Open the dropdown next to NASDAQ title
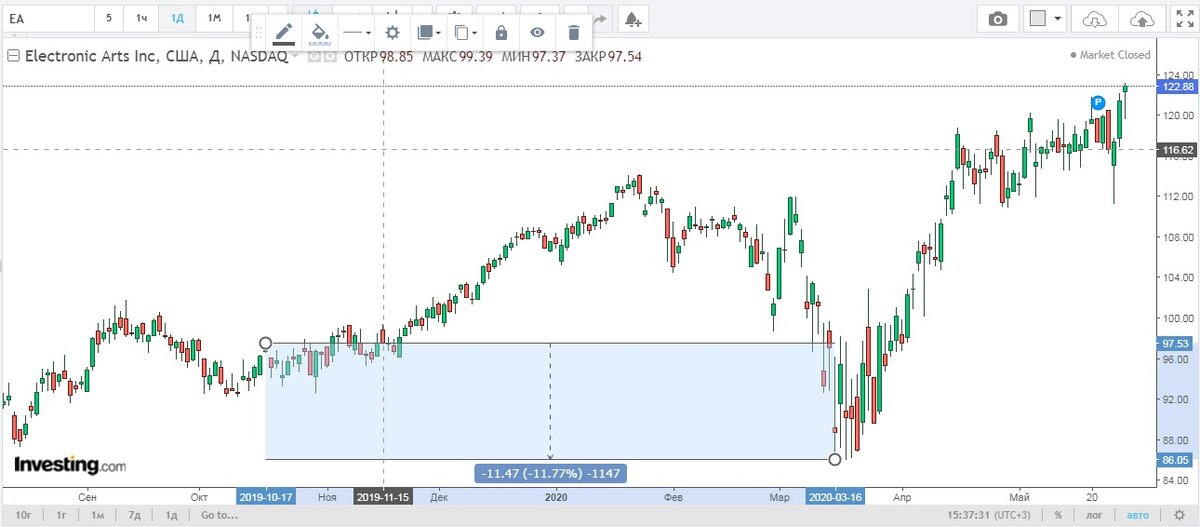The image size is (1200, 527). [296, 56]
